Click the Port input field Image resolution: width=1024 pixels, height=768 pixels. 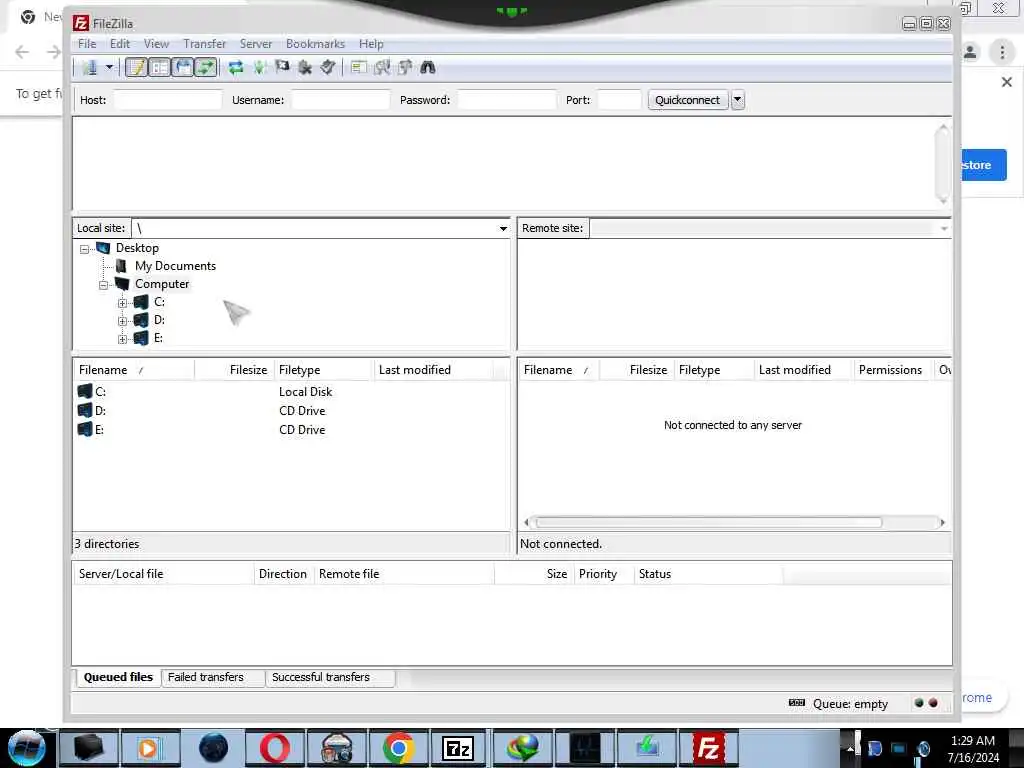[x=619, y=100]
